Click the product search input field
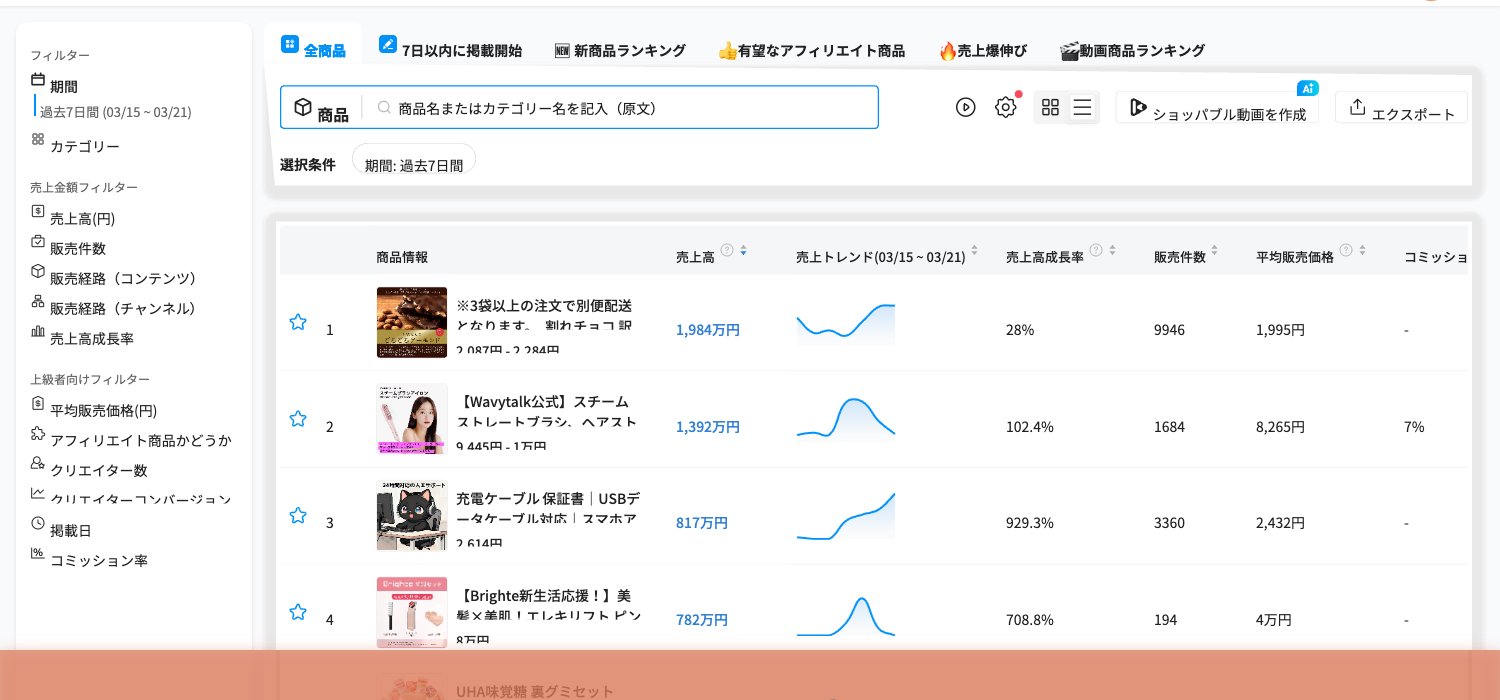 (620, 107)
